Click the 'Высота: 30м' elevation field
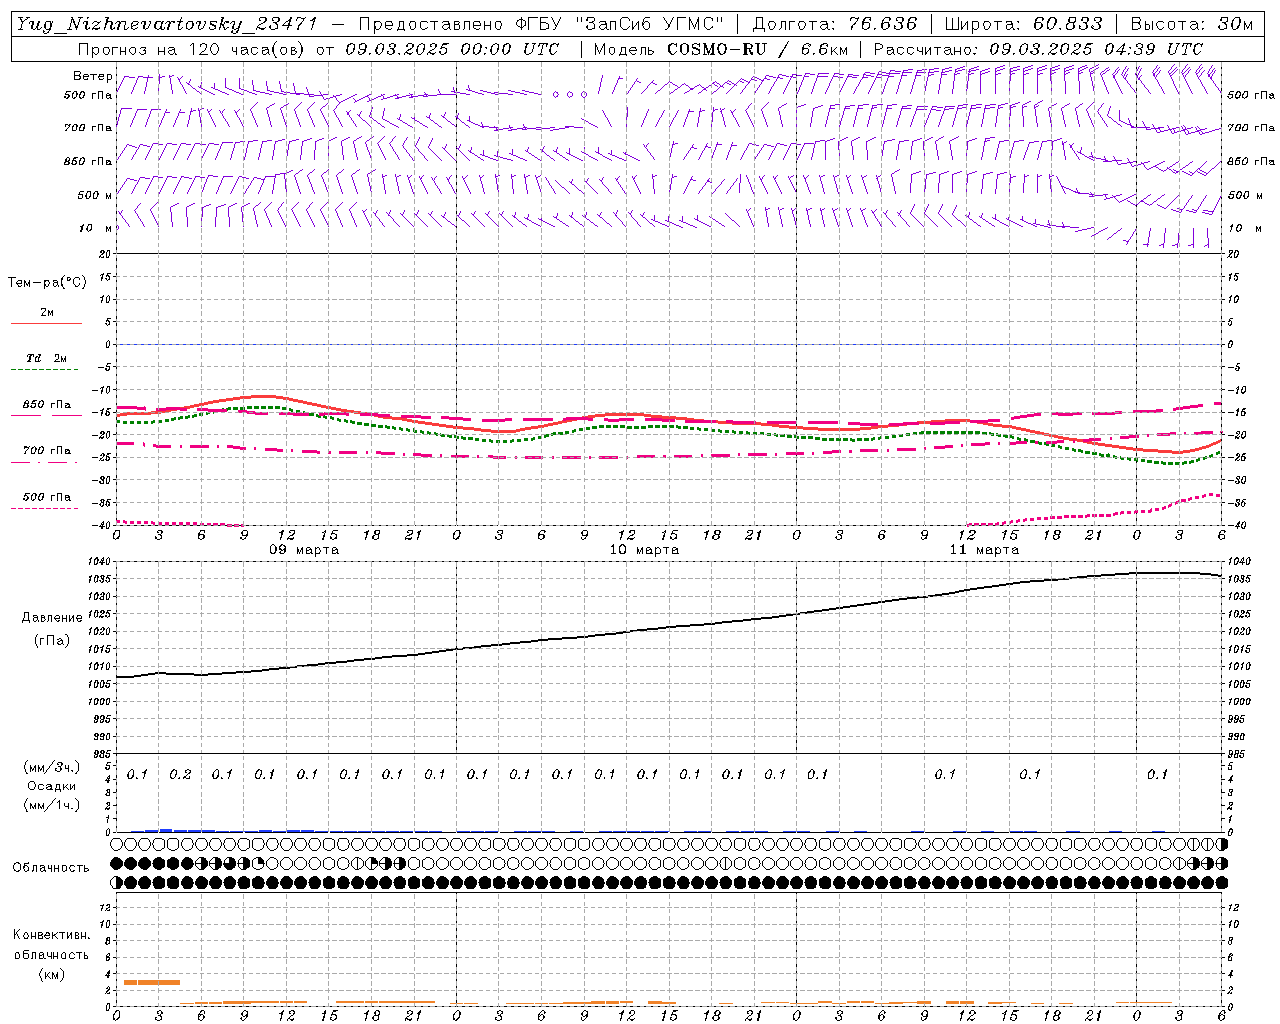This screenshot has width=1280, height=1024. point(1191,24)
